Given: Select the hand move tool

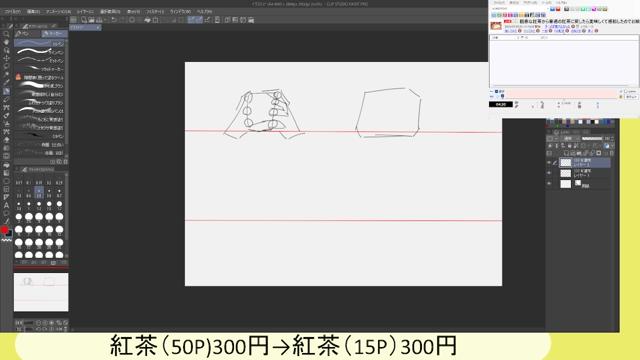Looking at the screenshot, I should tap(6, 42).
